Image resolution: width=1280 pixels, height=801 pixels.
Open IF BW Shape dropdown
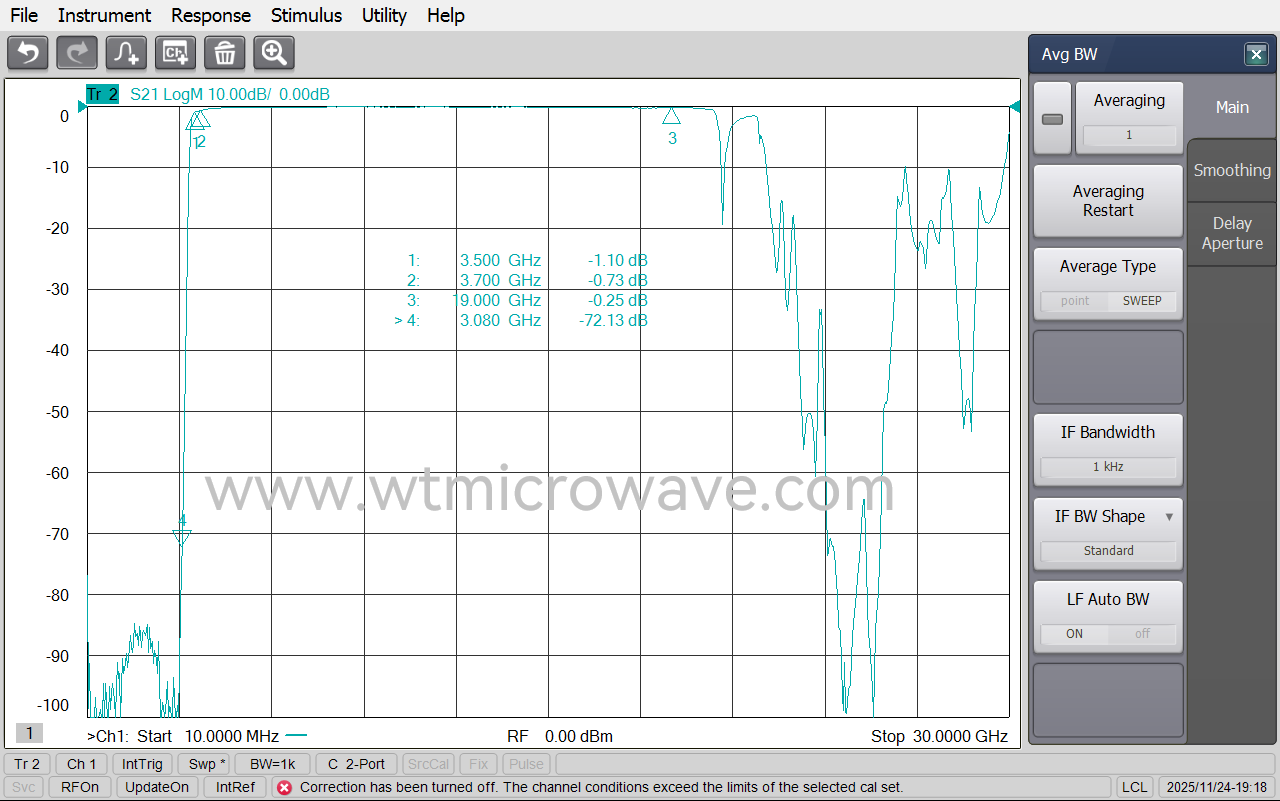pyautogui.click(x=1108, y=535)
